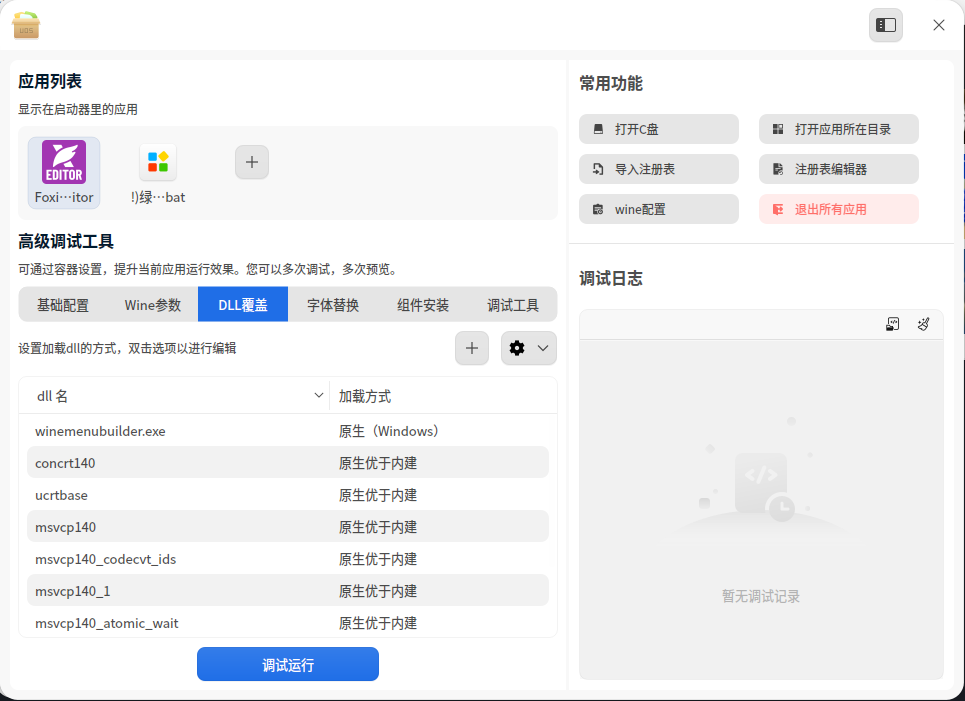965x701 pixels.
Task: Select the msvcp140_codecvt_ids row
Action: 288,559
